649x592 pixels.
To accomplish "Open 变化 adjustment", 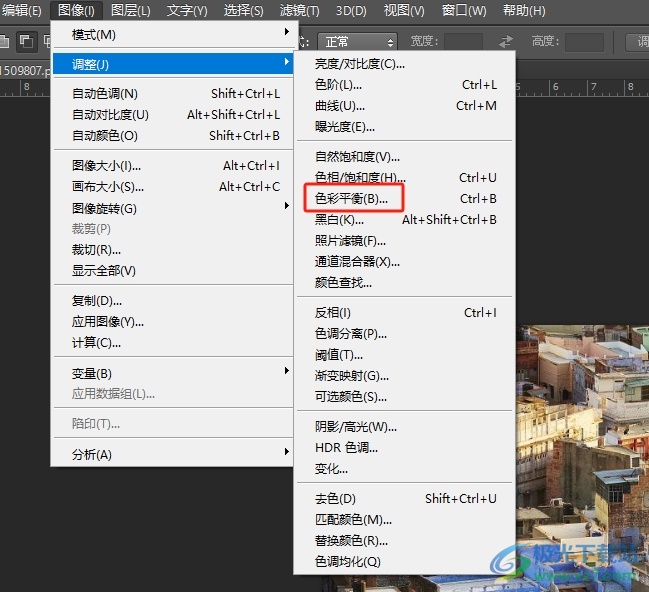I will point(405,469).
